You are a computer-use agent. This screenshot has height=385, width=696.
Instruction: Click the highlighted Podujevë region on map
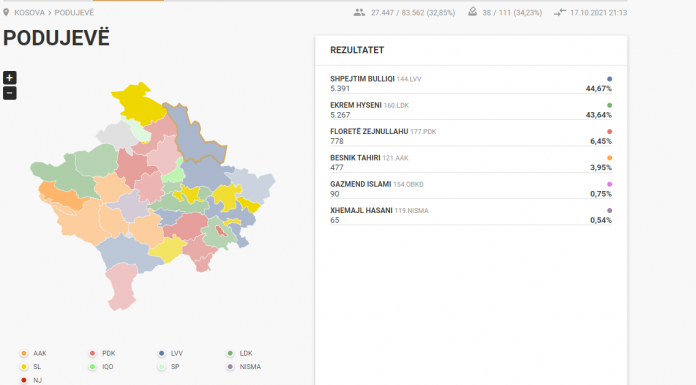(x=193, y=135)
